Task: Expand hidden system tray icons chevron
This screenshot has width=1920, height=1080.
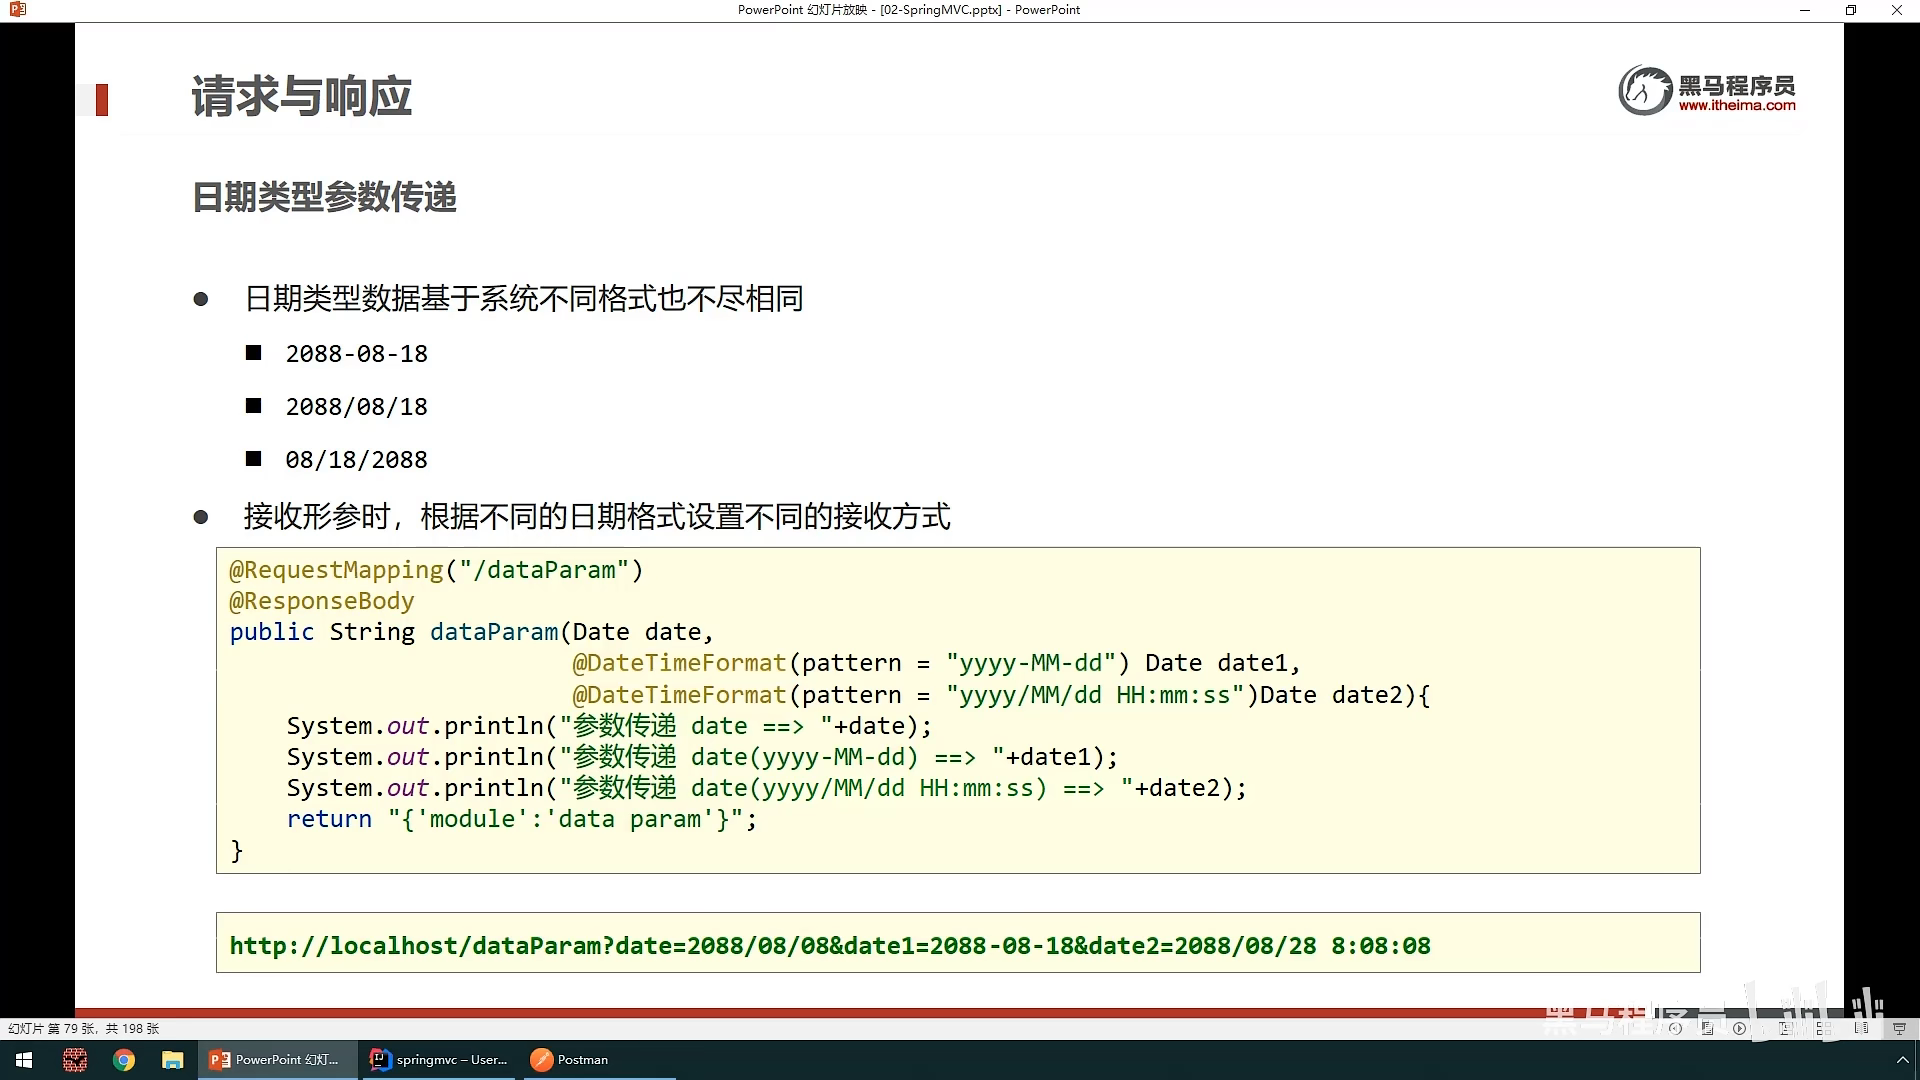Action: tap(1902, 1060)
